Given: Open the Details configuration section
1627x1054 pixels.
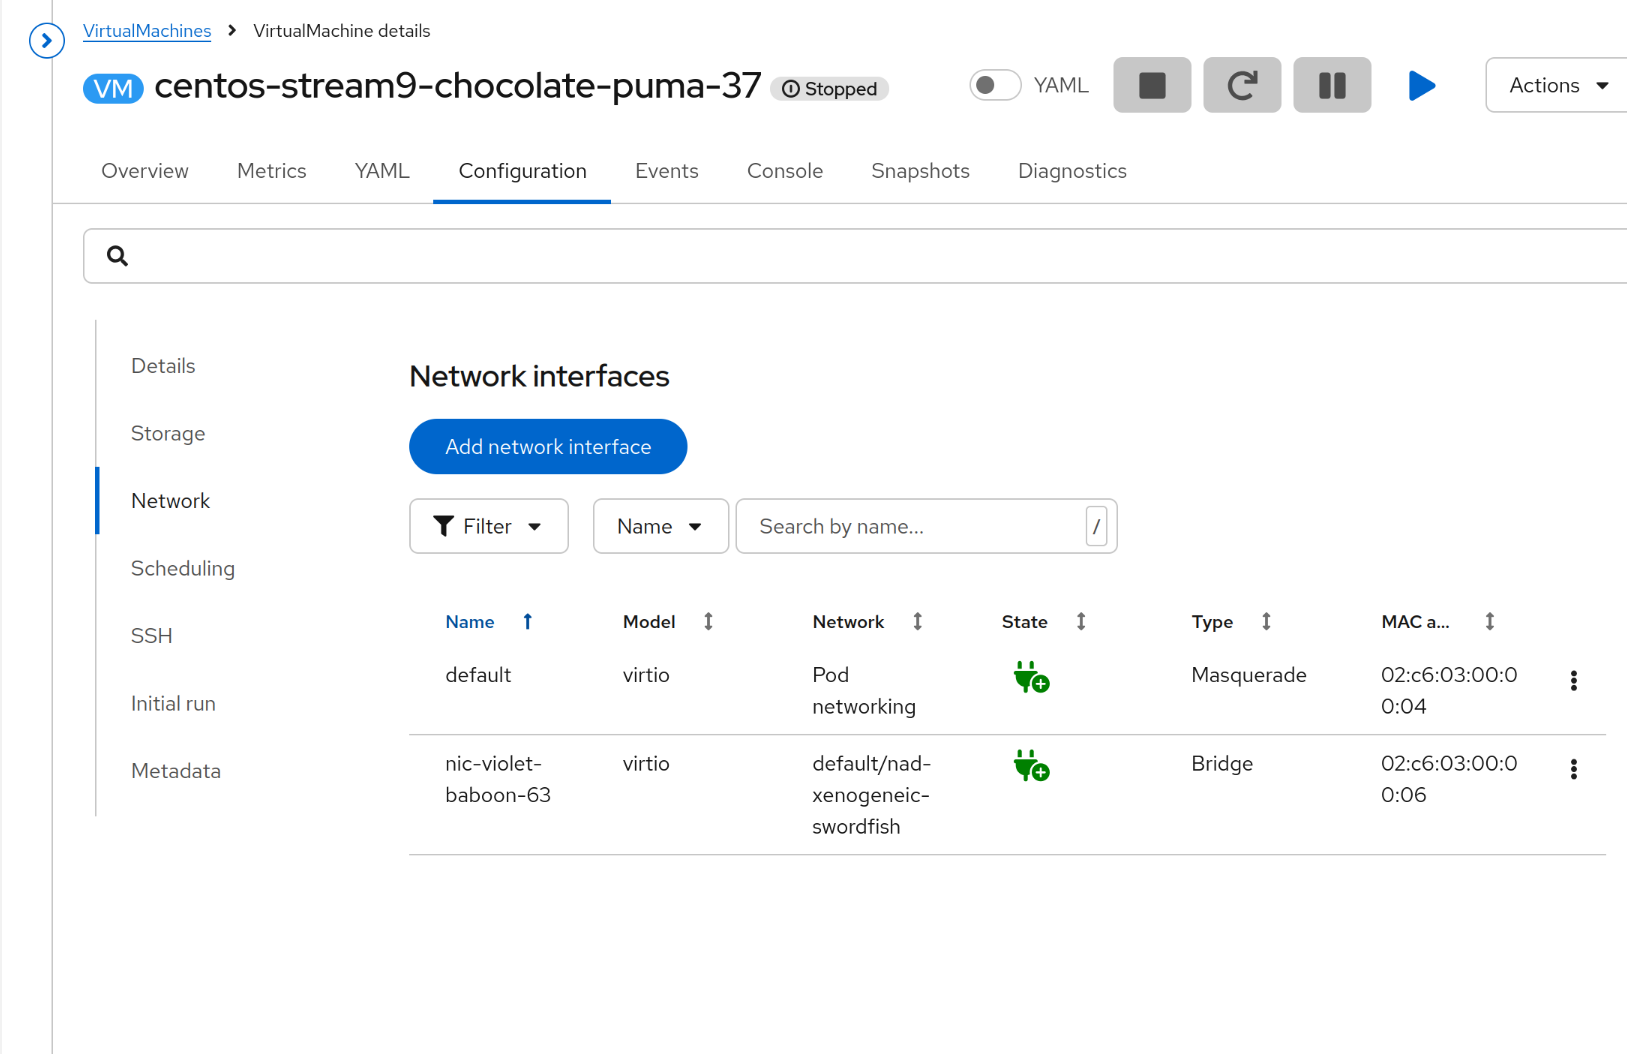Looking at the screenshot, I should [x=163, y=366].
